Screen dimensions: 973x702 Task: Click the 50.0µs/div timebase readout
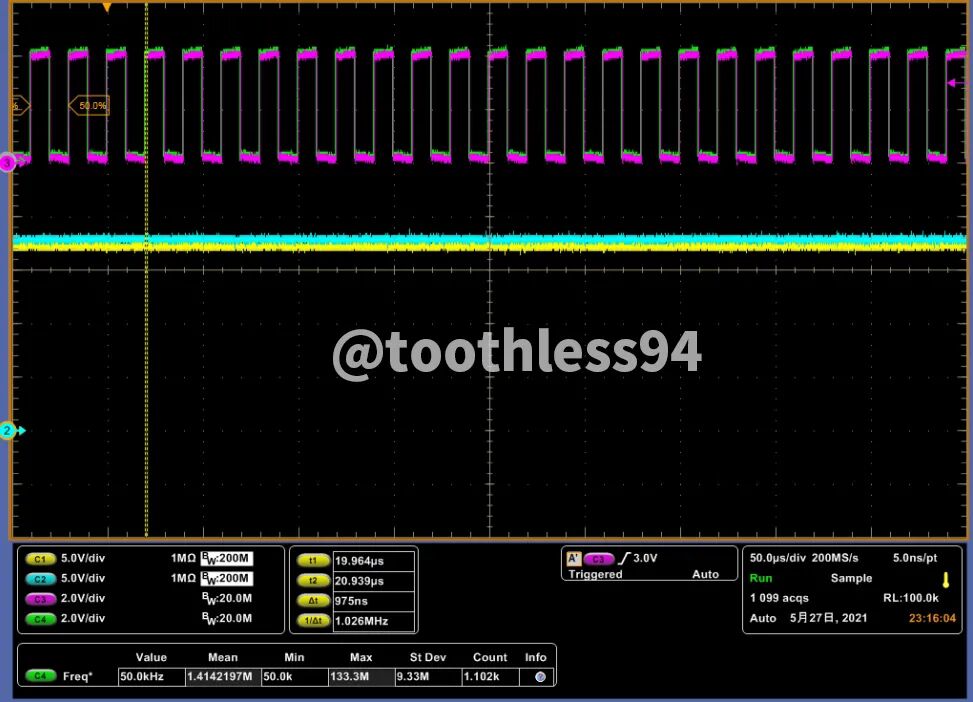776,557
